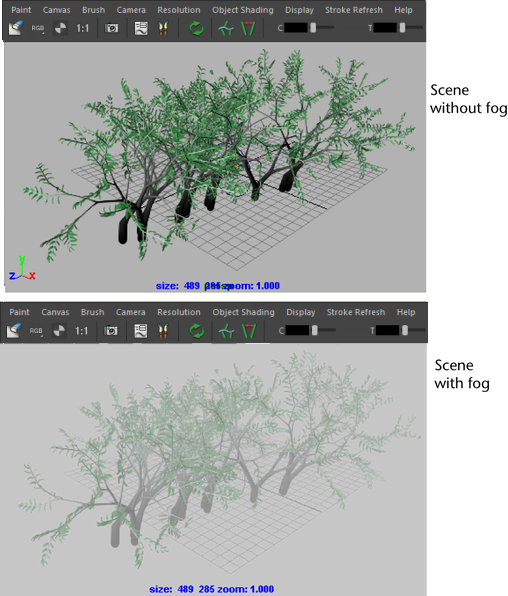Open the Resolution dropdown menu in the without-fog panel
The width and height of the screenshot is (508, 596).
(x=179, y=10)
